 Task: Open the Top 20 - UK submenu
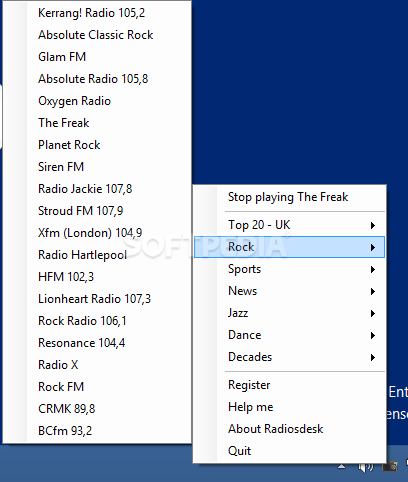[x=289, y=225]
